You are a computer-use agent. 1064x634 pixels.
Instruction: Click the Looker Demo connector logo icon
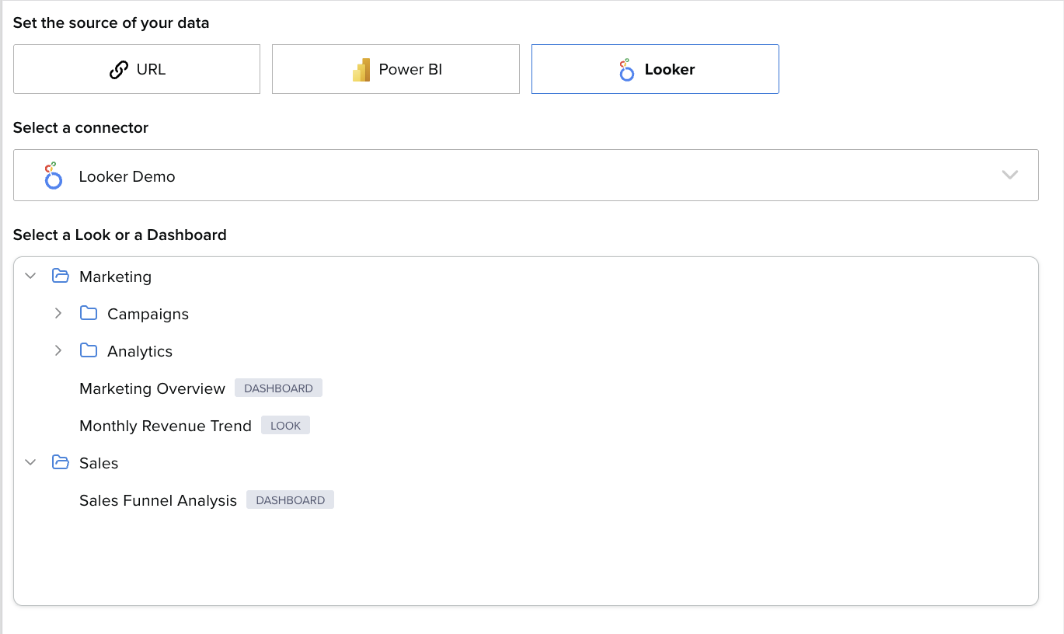click(x=53, y=176)
